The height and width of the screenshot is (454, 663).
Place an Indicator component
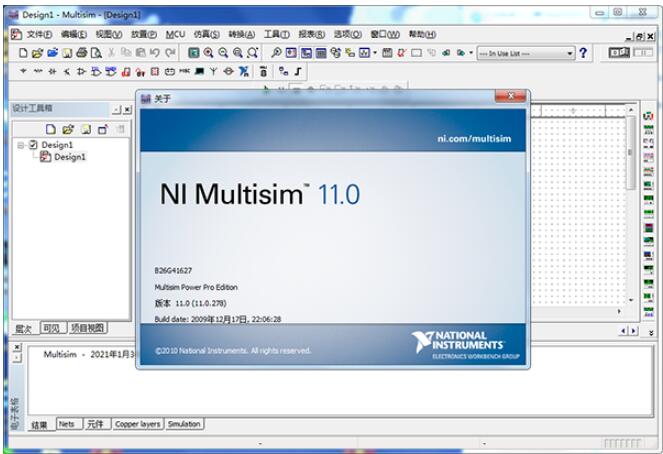coord(155,71)
